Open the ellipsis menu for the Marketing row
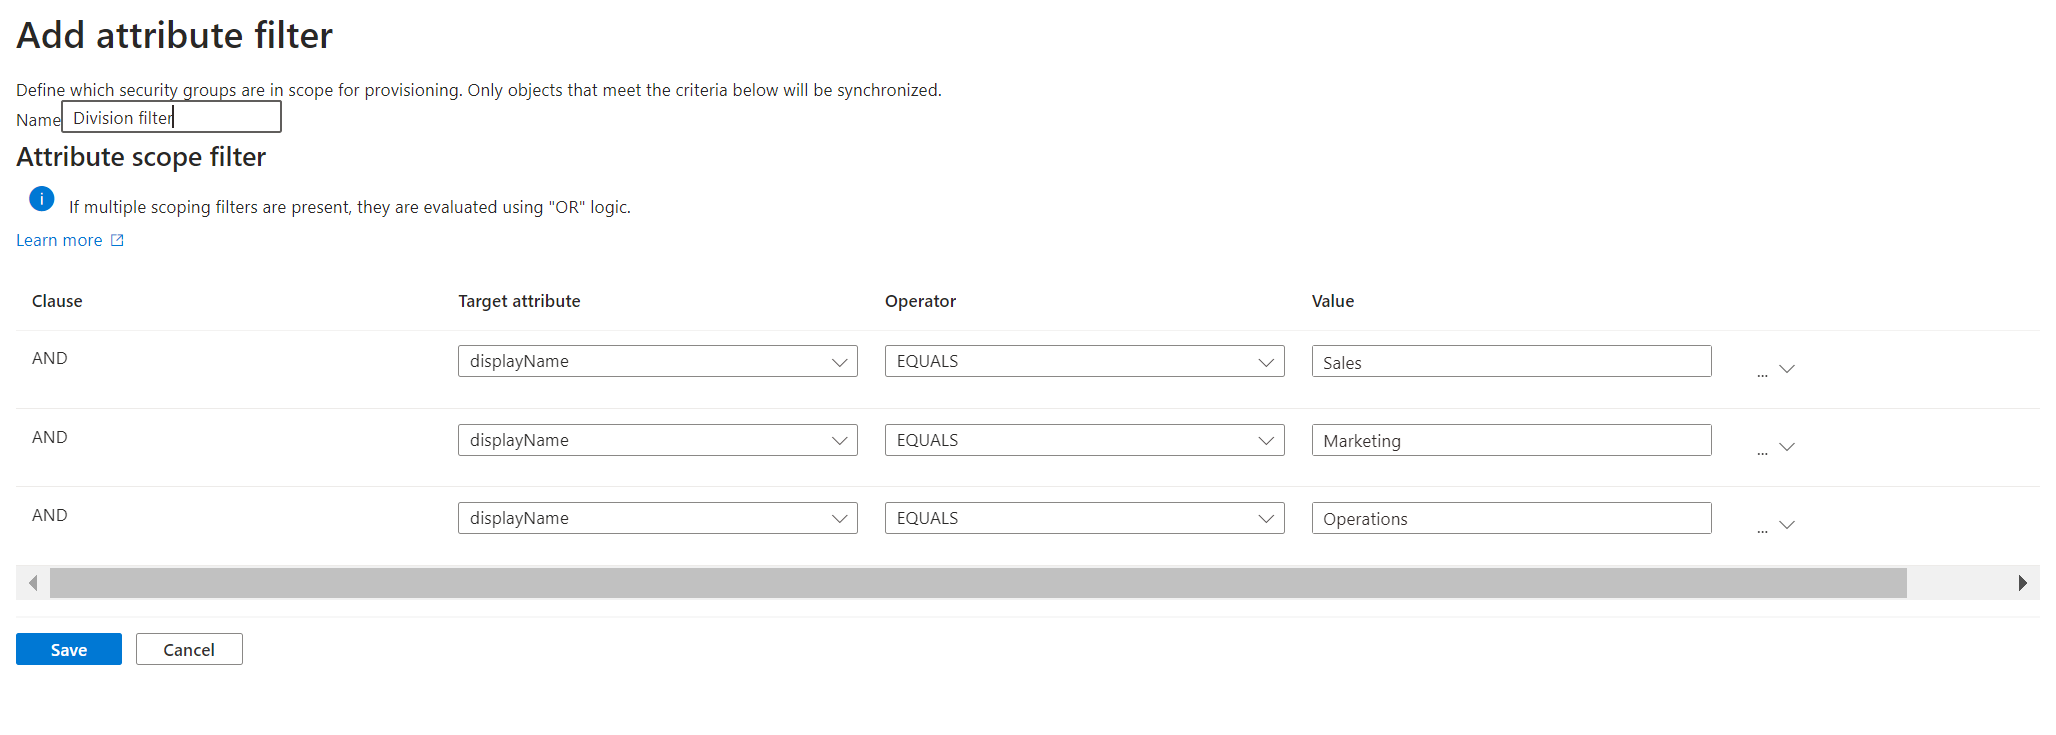The image size is (2056, 735). tap(1762, 450)
